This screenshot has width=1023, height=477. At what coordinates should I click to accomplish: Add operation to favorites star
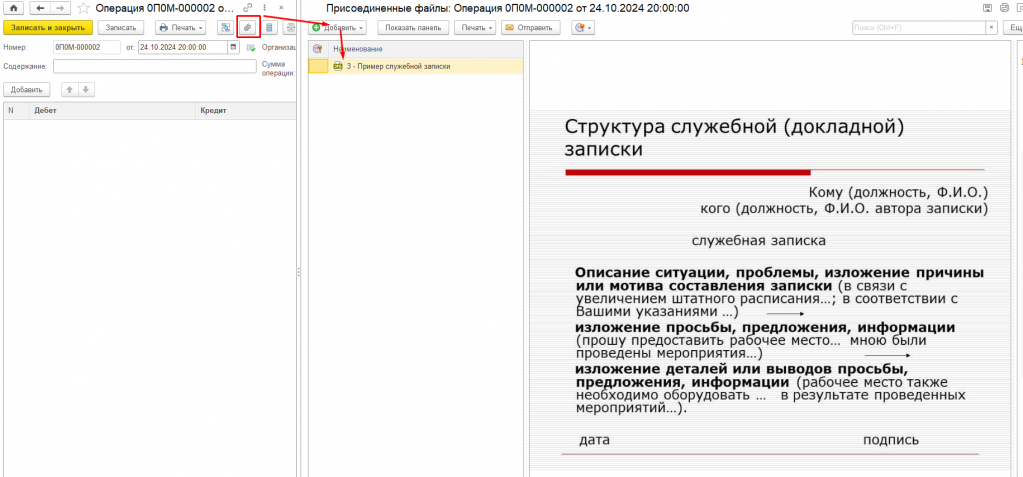(84, 8)
